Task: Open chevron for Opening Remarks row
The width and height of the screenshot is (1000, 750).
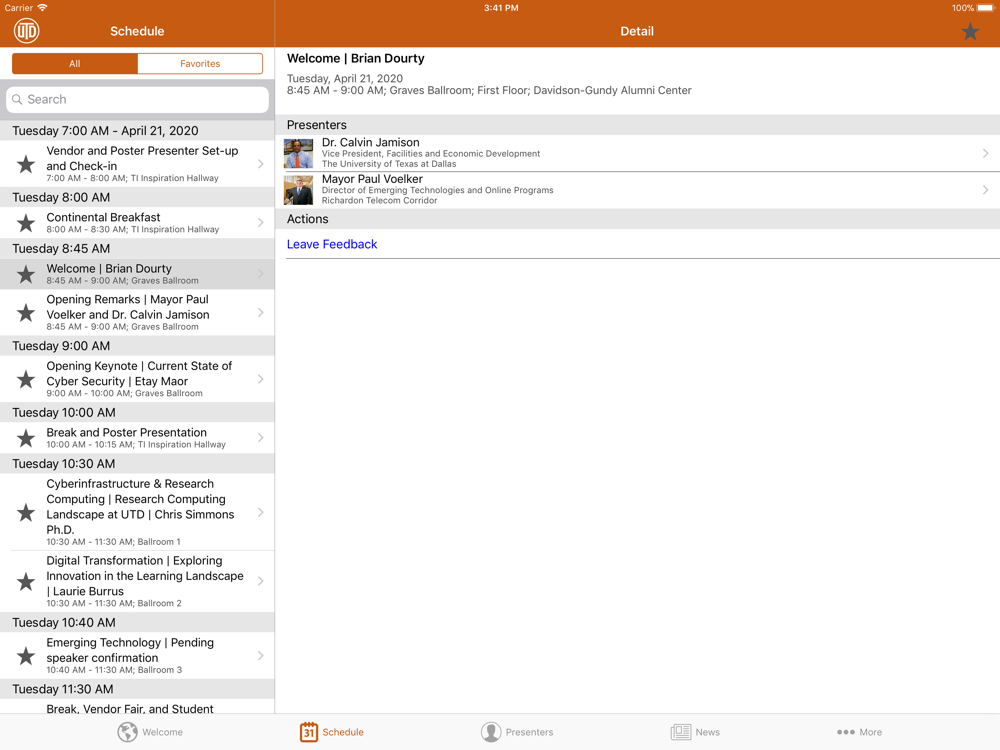Action: (x=260, y=312)
